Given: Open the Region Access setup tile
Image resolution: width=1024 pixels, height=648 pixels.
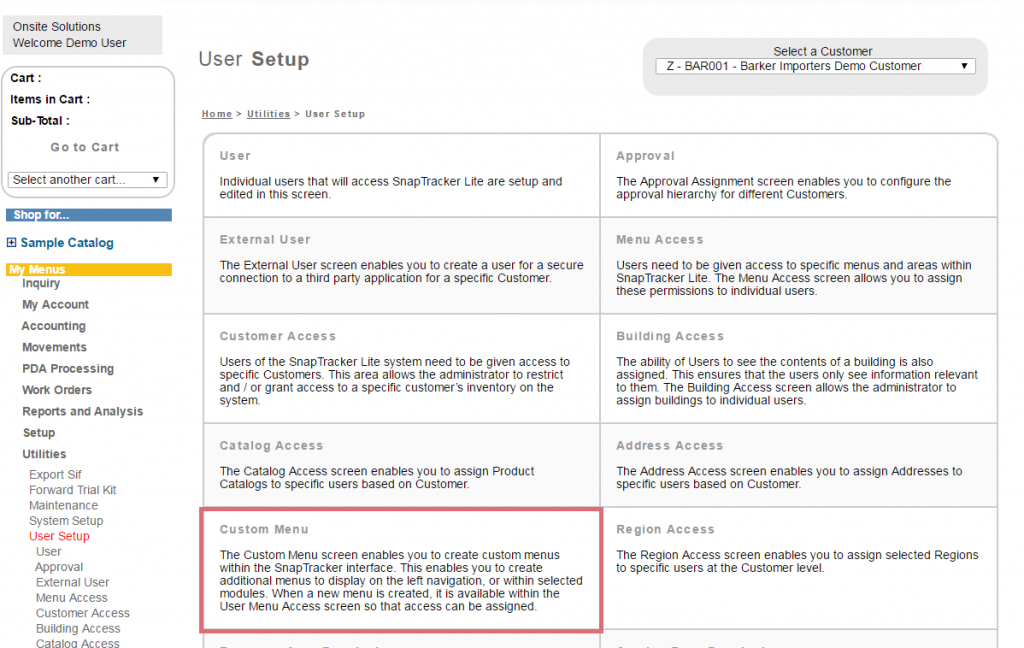Looking at the screenshot, I should click(x=665, y=530).
